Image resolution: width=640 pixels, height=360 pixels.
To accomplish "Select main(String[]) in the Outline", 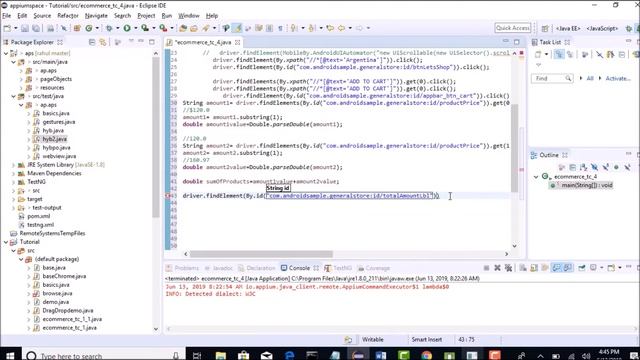I will [587, 185].
